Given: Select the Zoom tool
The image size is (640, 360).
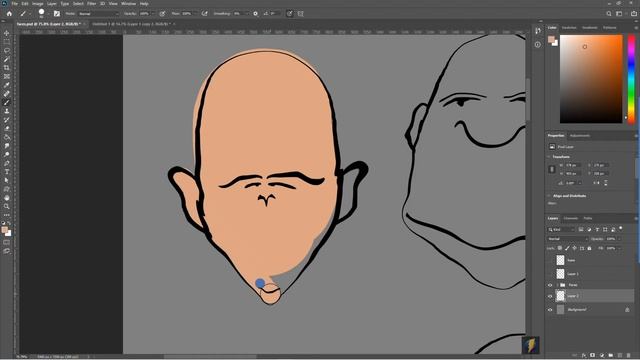Looking at the screenshot, I should [x=7, y=207].
